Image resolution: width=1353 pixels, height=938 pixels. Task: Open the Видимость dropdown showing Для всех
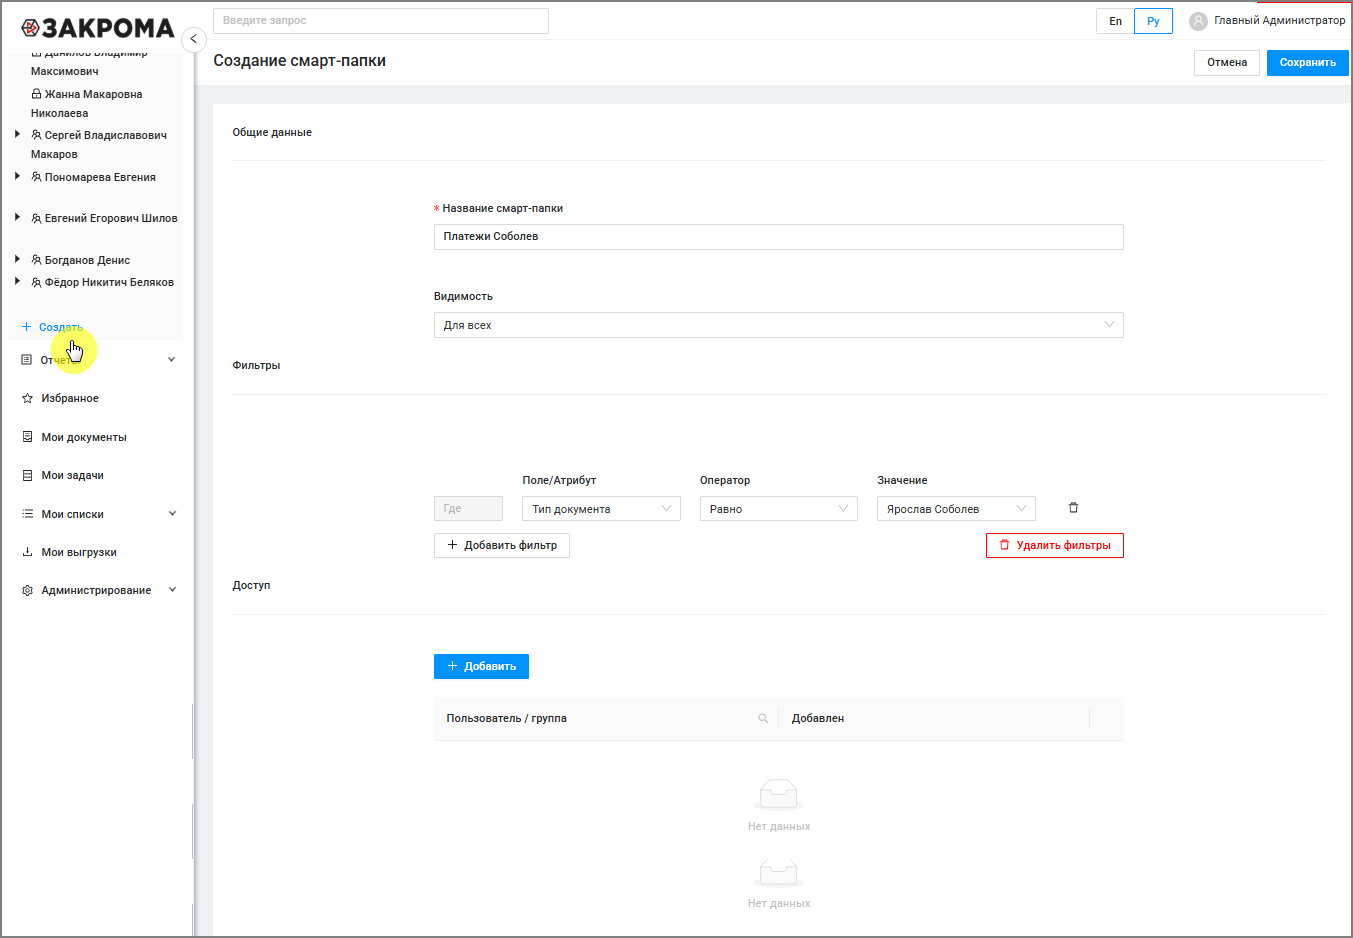point(778,325)
